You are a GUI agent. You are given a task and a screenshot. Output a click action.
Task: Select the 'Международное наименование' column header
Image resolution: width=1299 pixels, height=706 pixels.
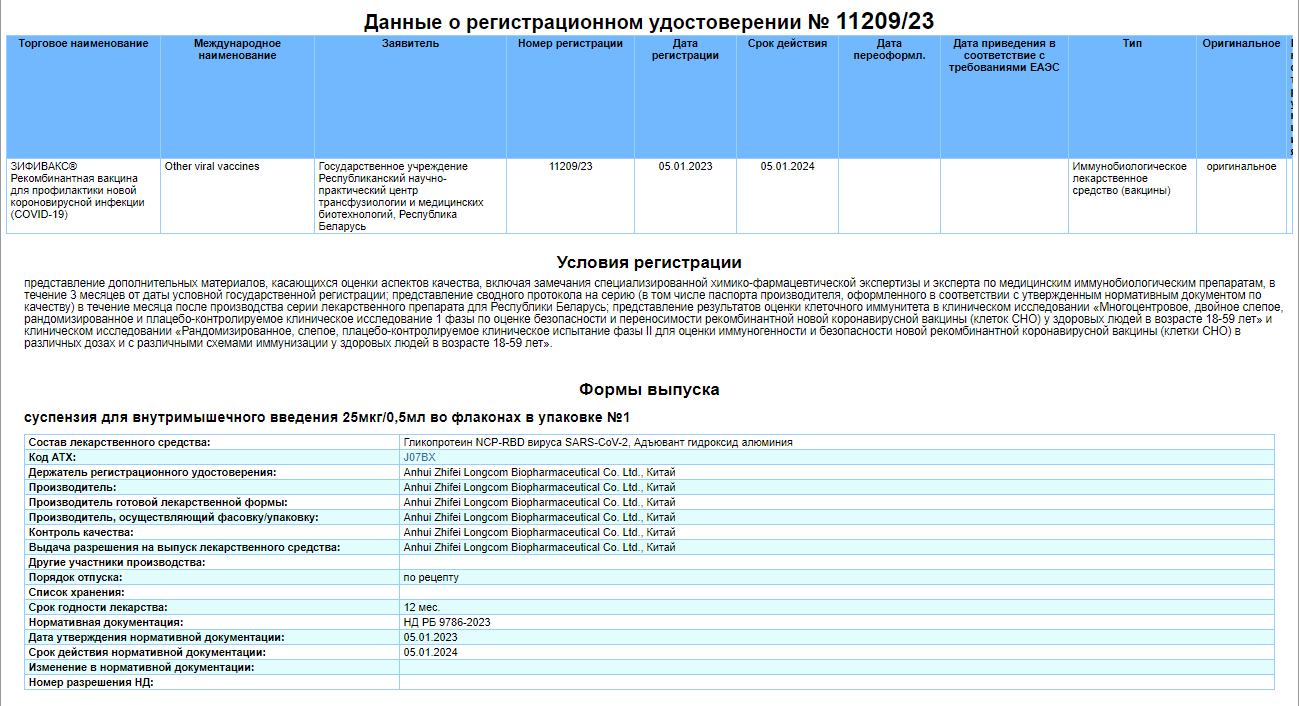[237, 50]
